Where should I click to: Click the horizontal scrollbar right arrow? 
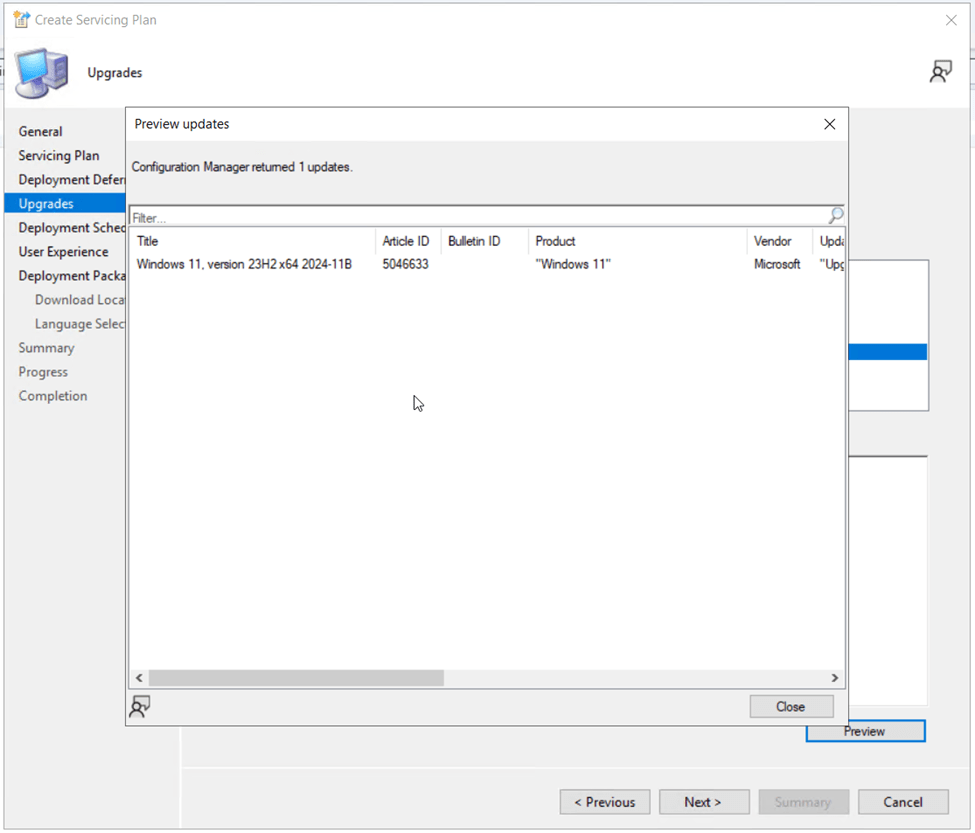(835, 678)
